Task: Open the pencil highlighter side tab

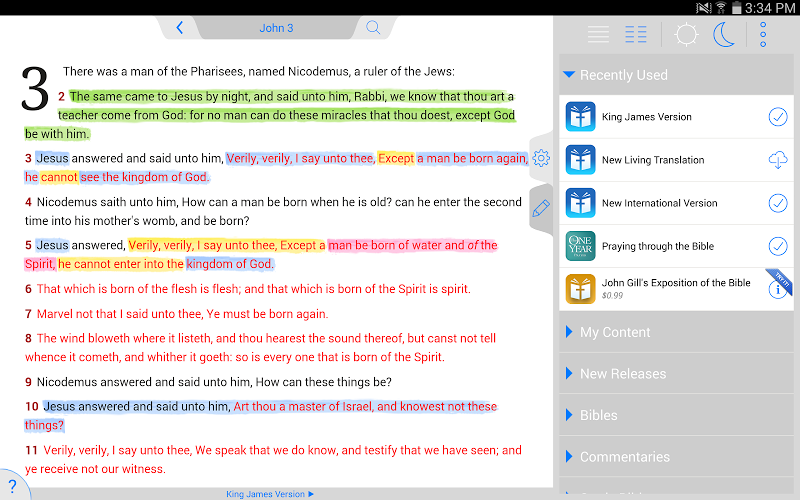Action: [x=541, y=208]
